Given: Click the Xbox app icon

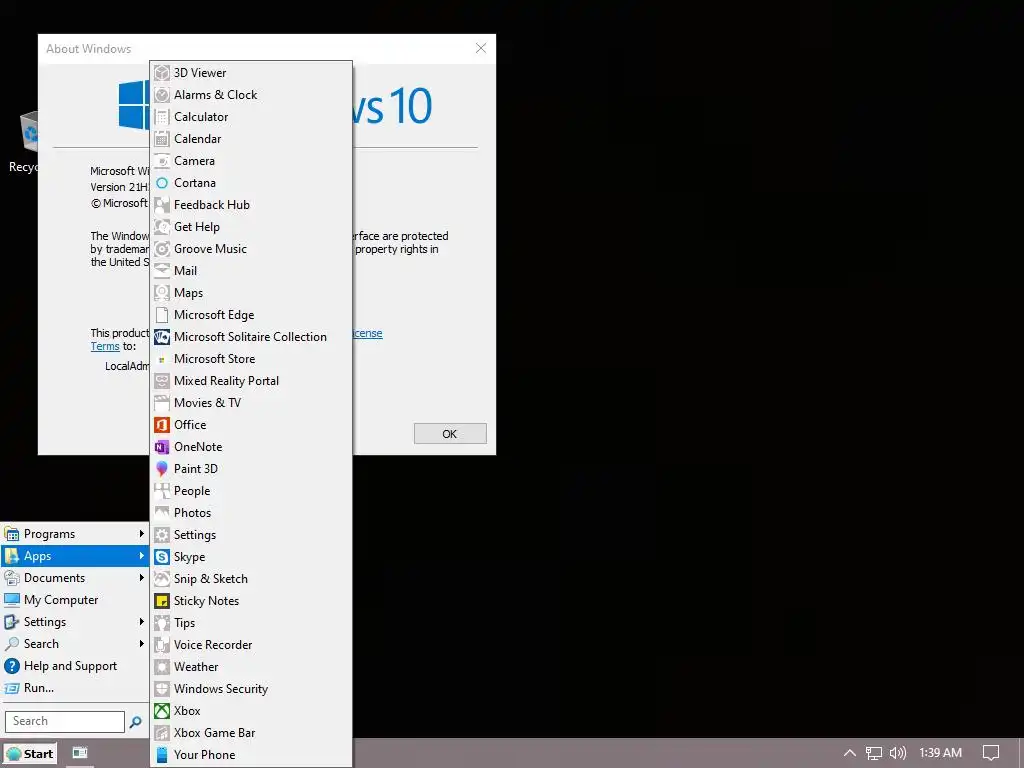Looking at the screenshot, I should coord(162,711).
